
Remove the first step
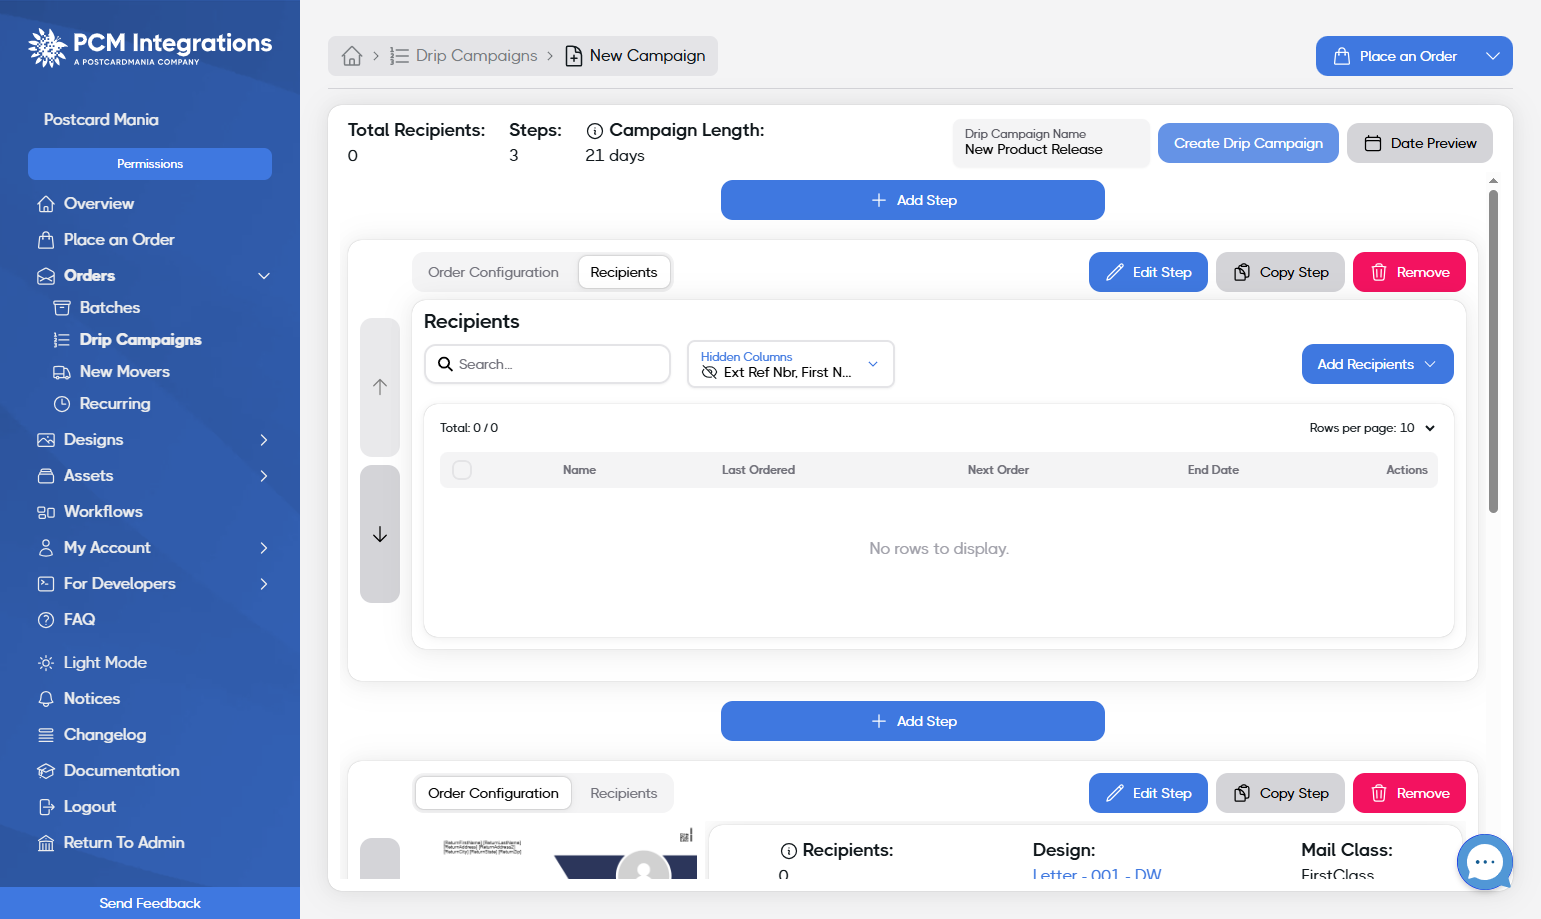pyautogui.click(x=1409, y=272)
